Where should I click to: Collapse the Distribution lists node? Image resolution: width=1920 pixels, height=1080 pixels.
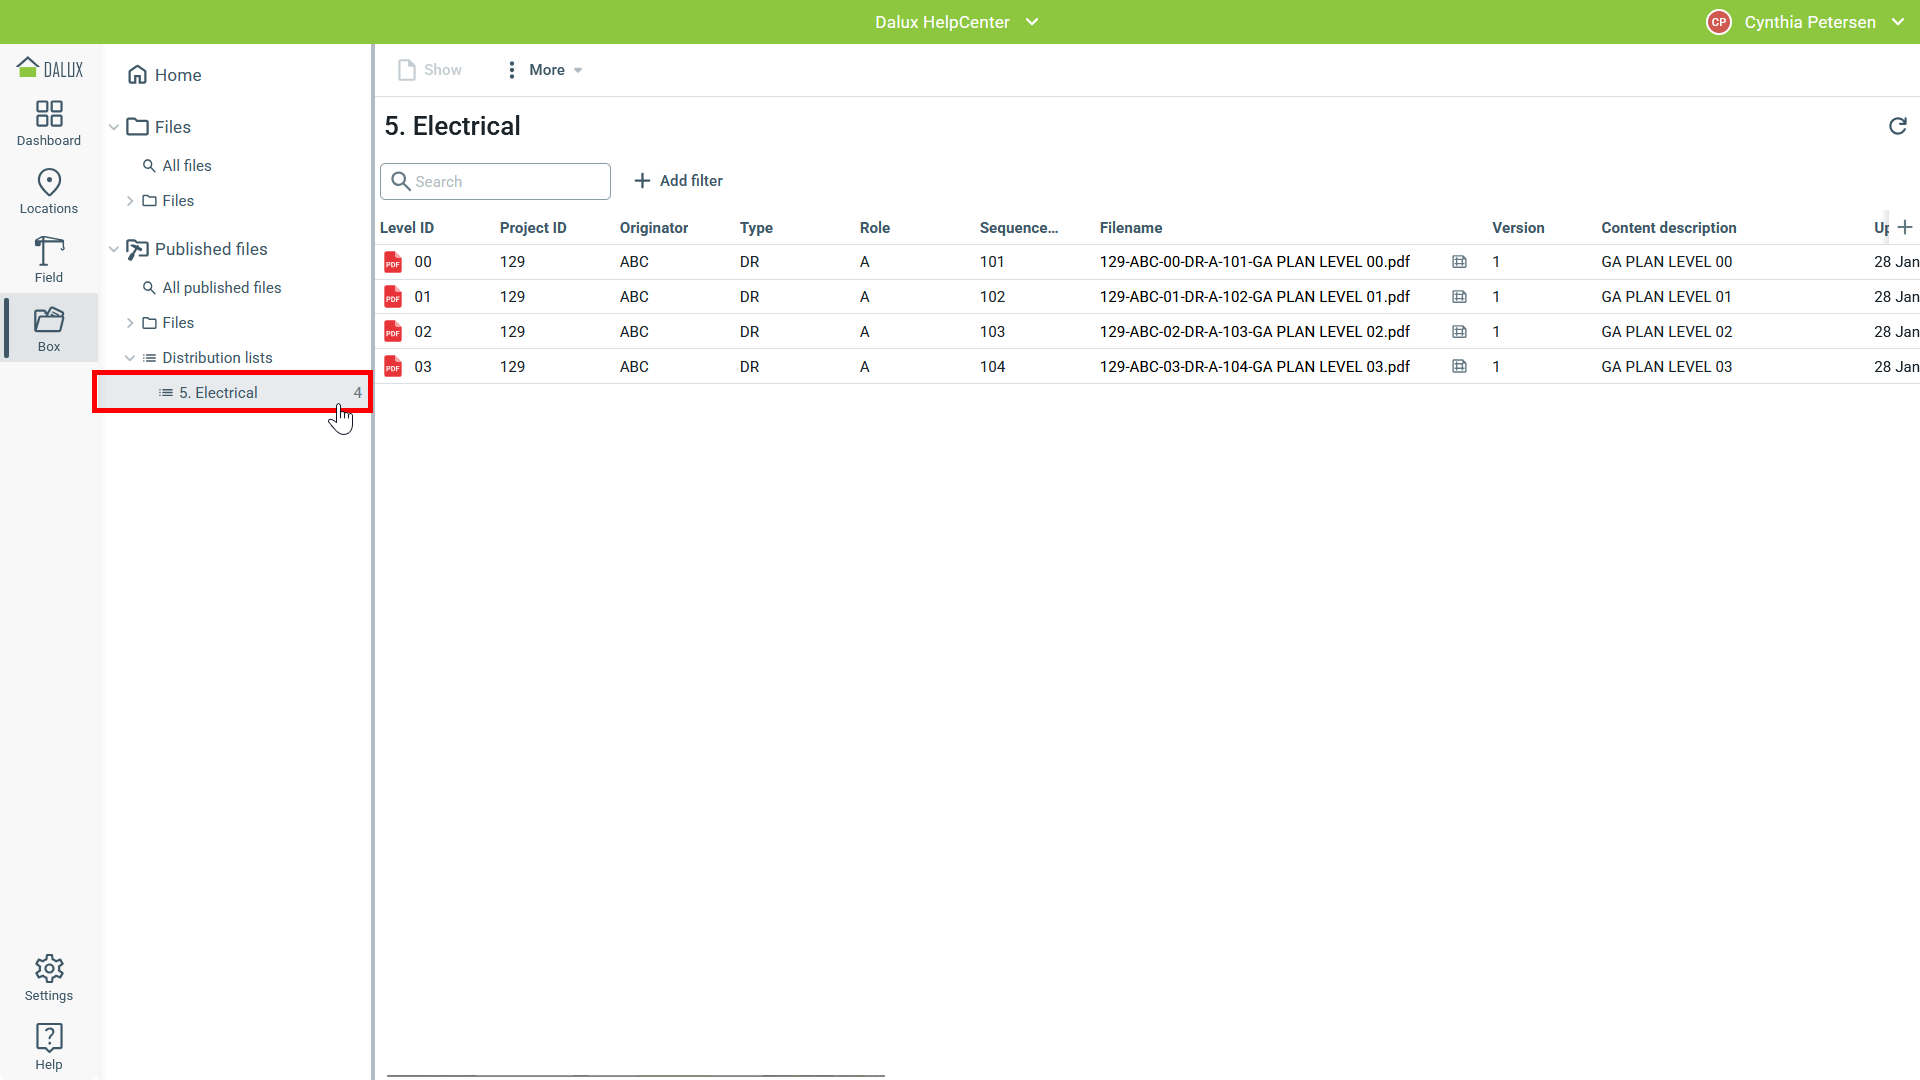point(130,358)
